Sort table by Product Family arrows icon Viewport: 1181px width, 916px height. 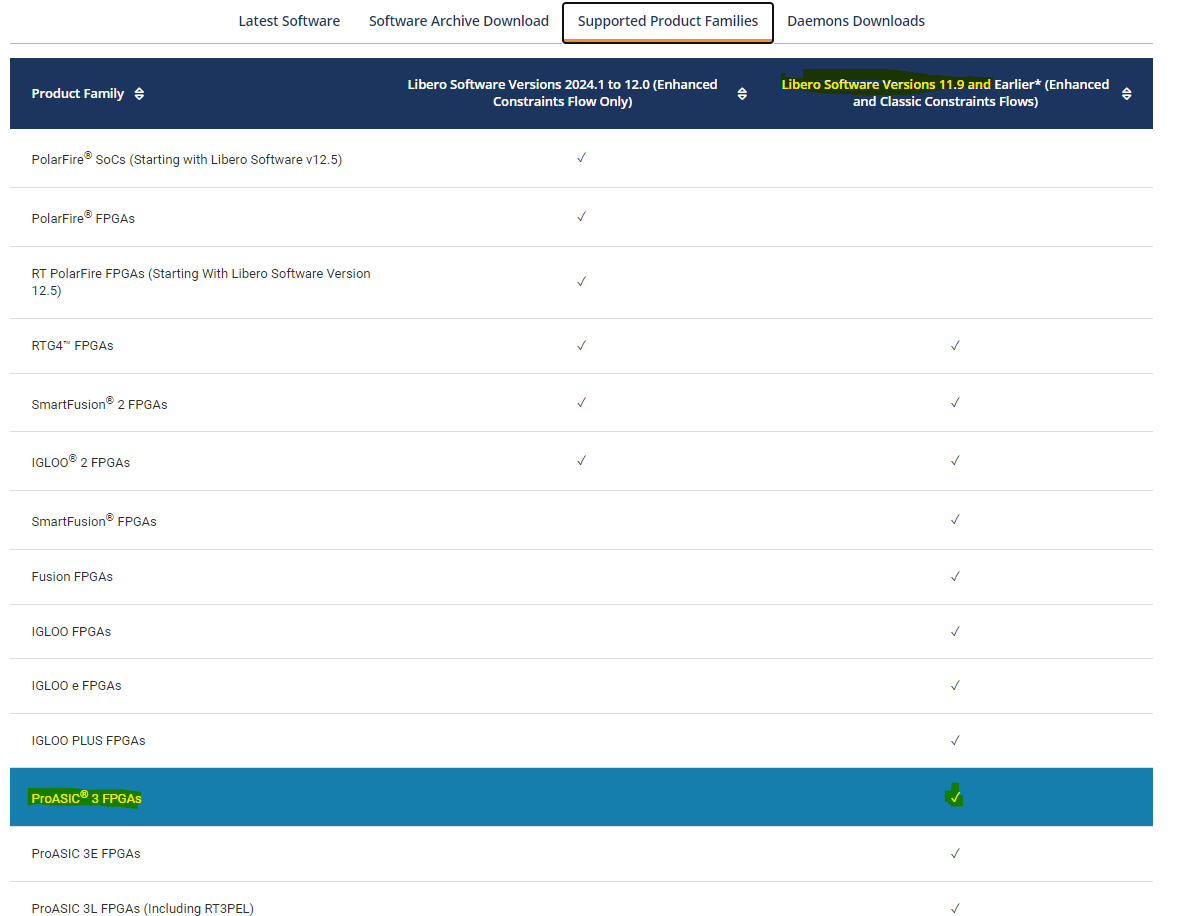click(139, 94)
